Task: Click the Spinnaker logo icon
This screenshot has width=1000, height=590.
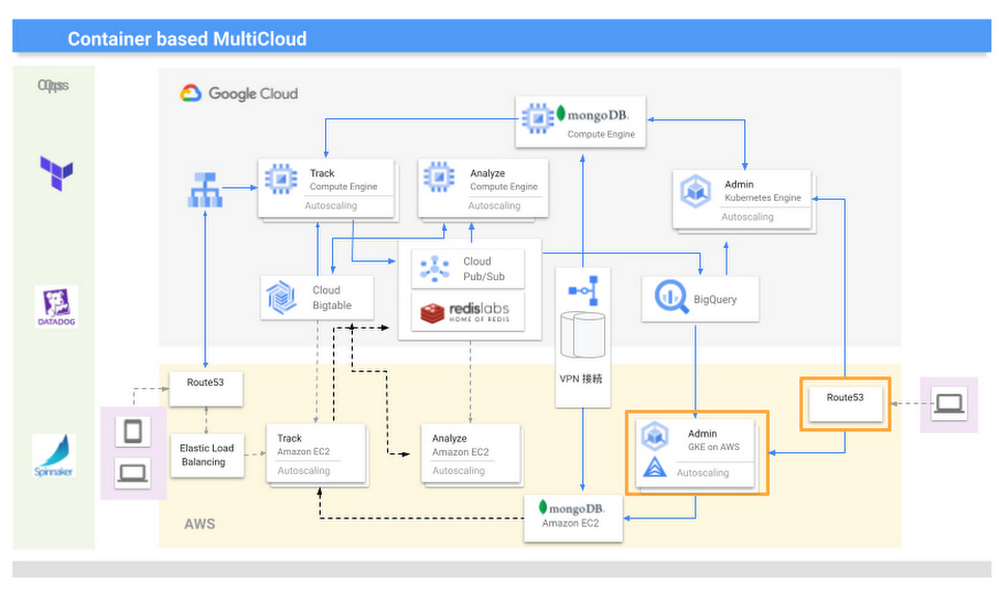Action: point(54,456)
